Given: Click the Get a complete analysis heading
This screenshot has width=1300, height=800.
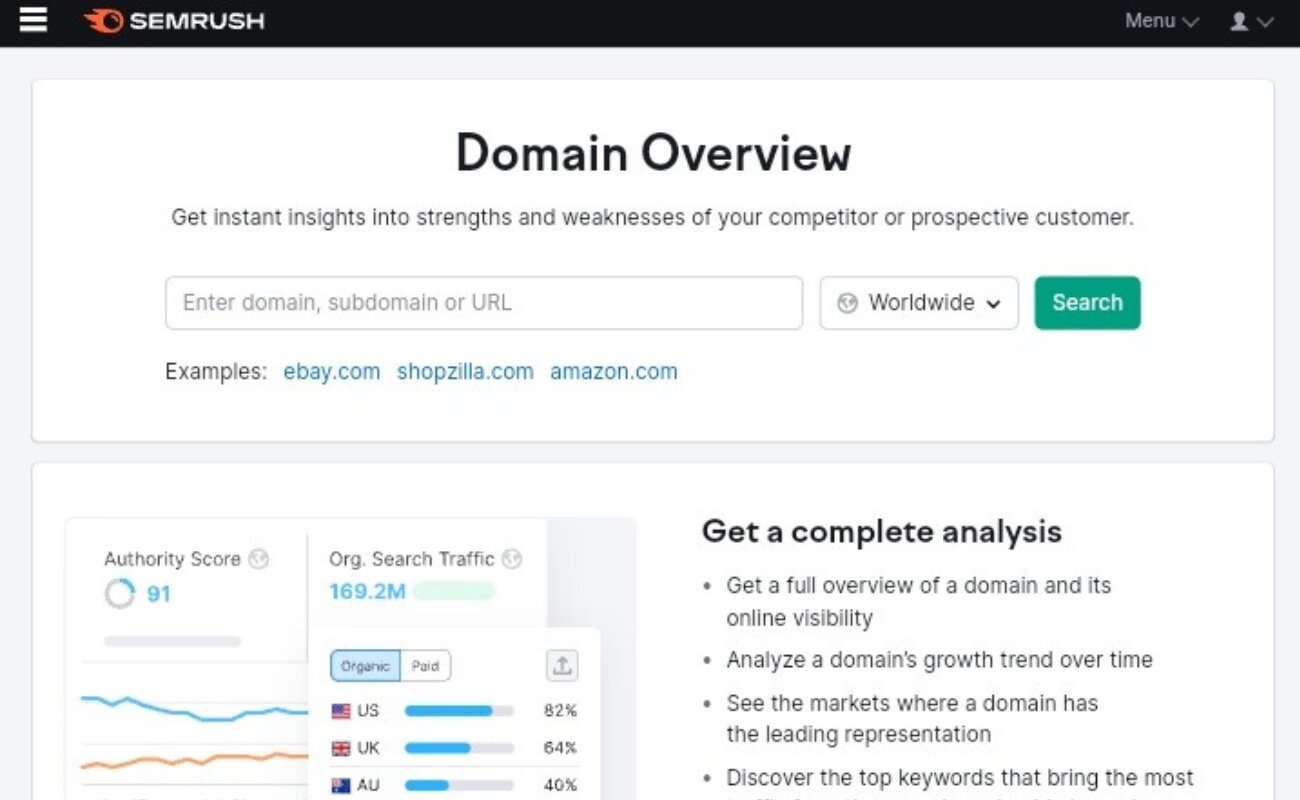Looking at the screenshot, I should pos(882,531).
